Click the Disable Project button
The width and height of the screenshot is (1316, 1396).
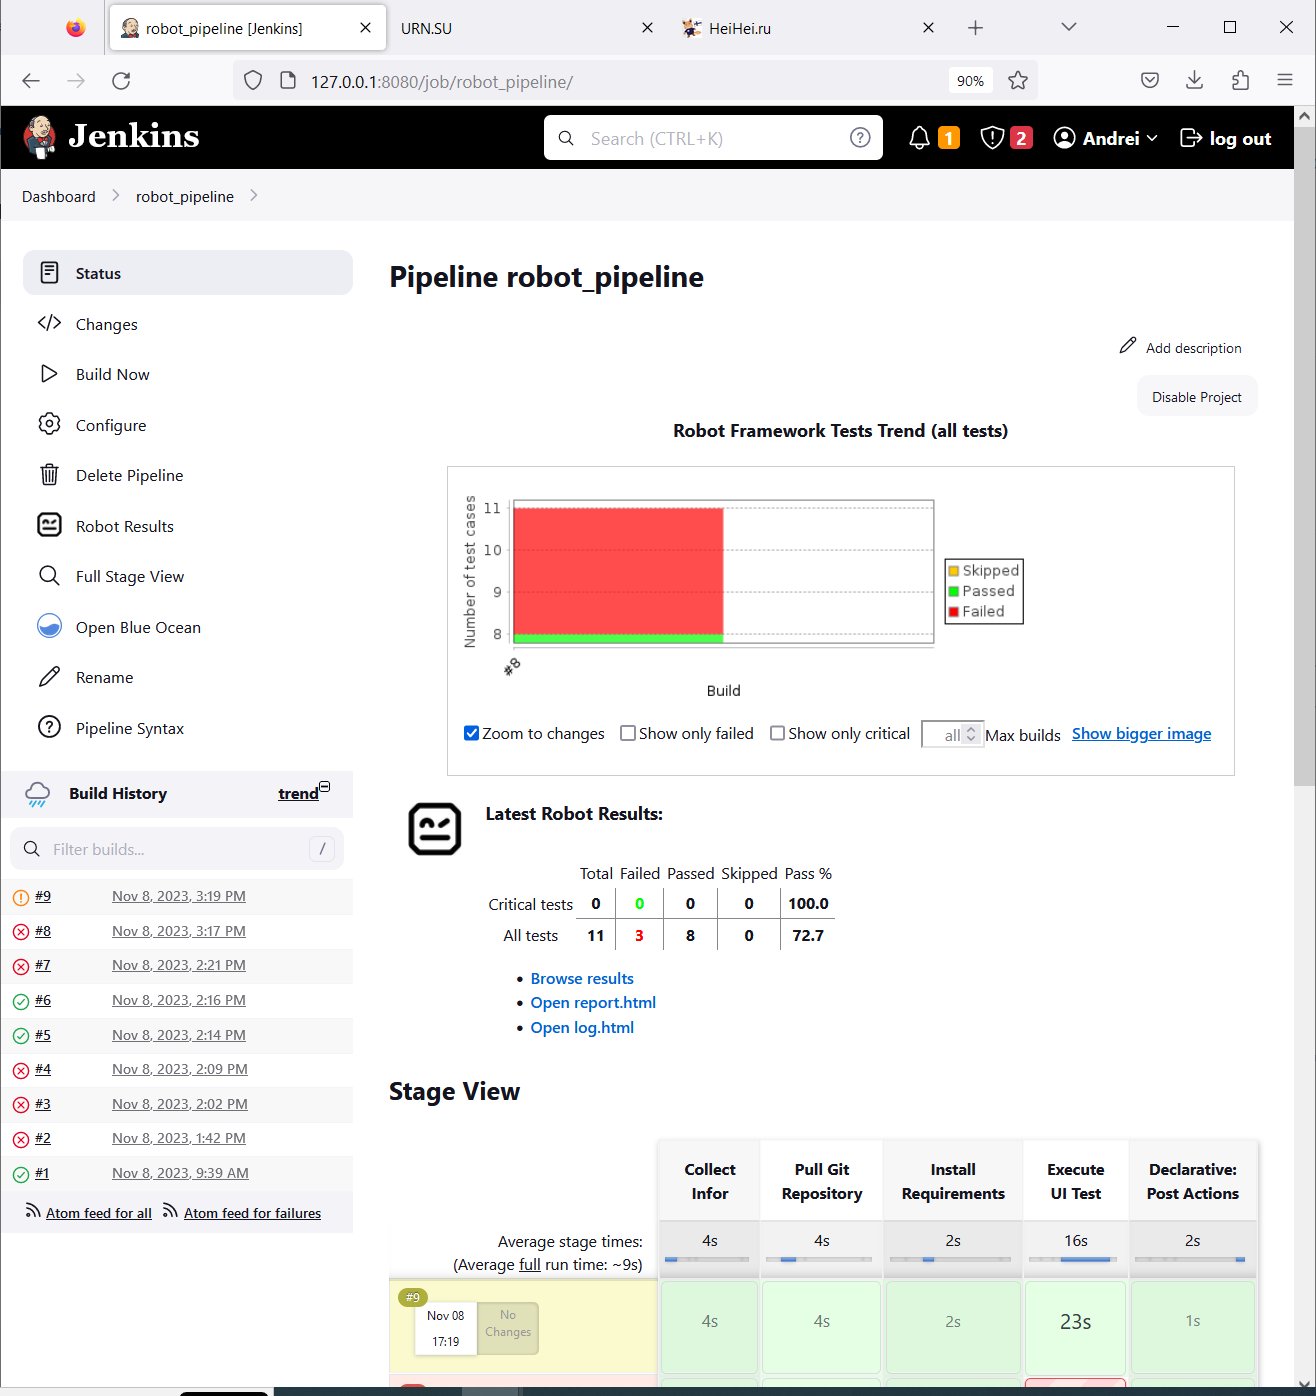pyautogui.click(x=1197, y=397)
